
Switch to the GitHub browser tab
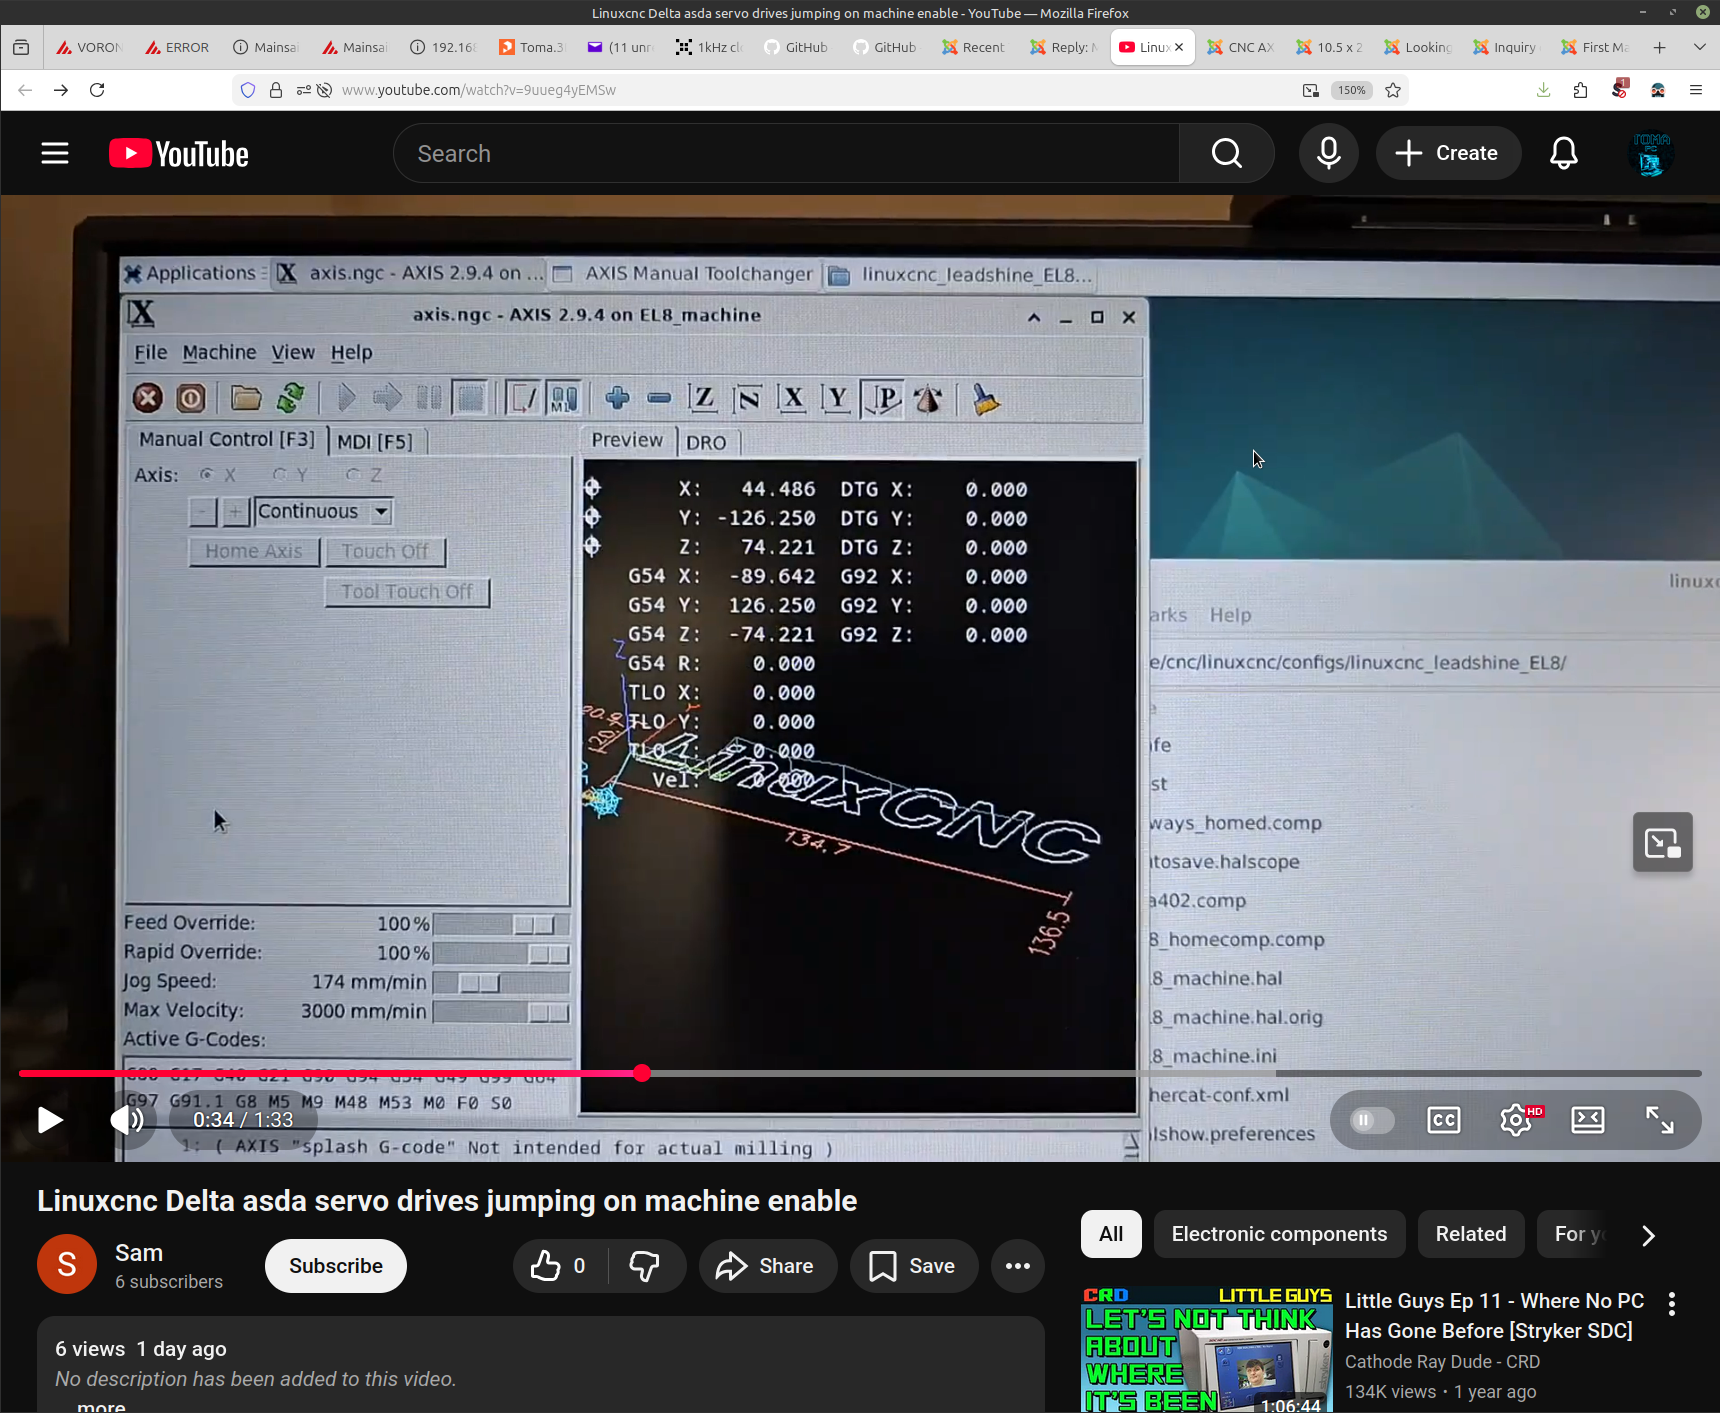(x=796, y=47)
